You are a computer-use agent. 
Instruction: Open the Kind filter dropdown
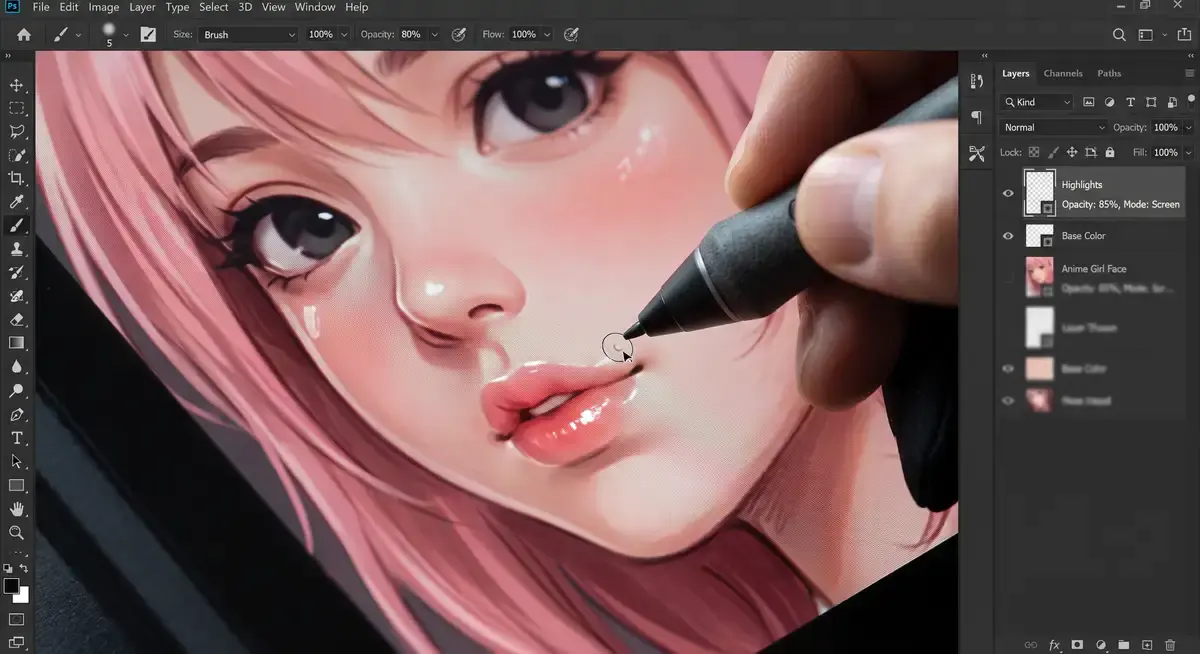click(x=1037, y=102)
